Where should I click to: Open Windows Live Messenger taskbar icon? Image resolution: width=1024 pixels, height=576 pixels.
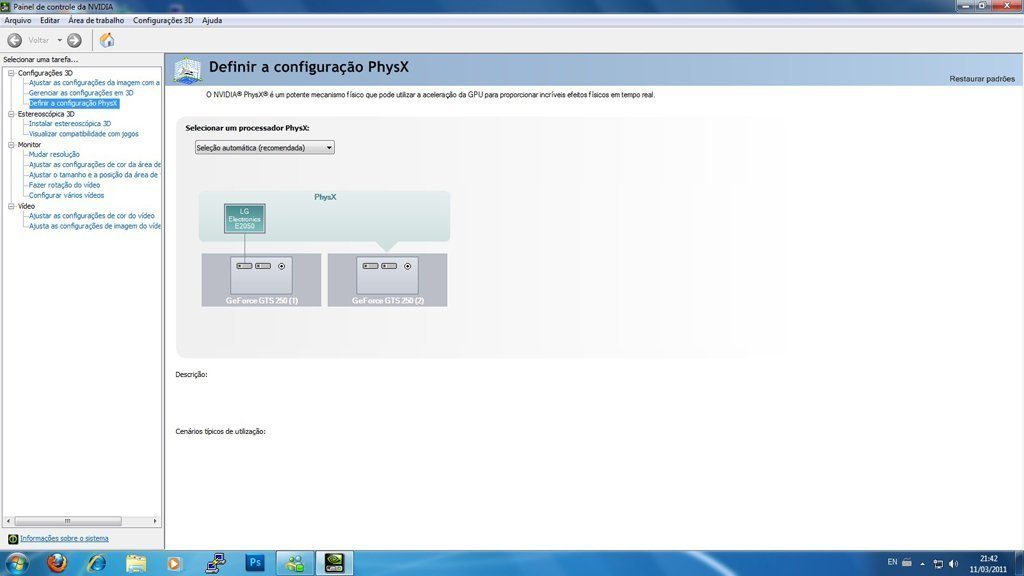[295, 563]
